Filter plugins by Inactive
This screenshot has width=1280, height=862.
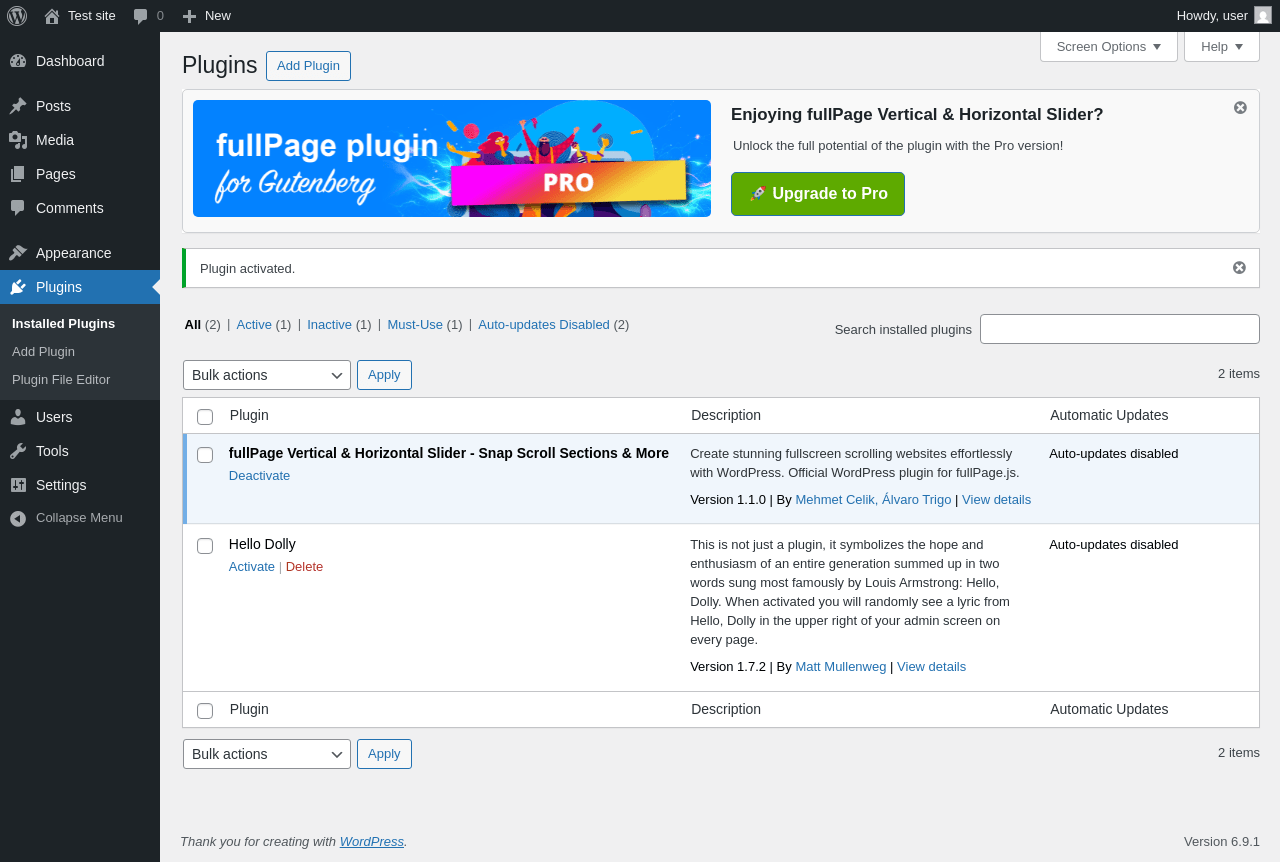coord(329,325)
